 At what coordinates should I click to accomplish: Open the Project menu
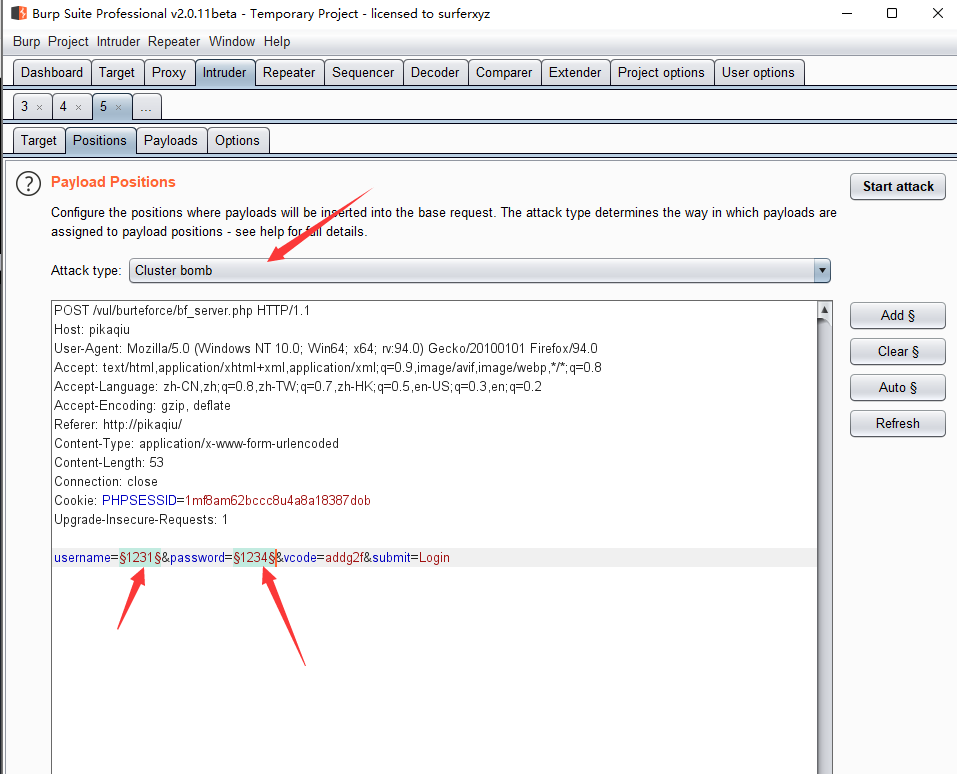tap(68, 42)
